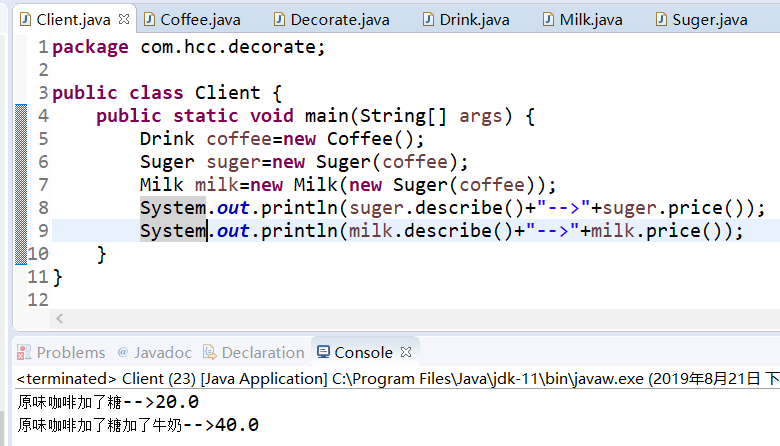Screen dimensions: 780x446
Task: Click console output line ending 20.0
Action: coord(108,402)
